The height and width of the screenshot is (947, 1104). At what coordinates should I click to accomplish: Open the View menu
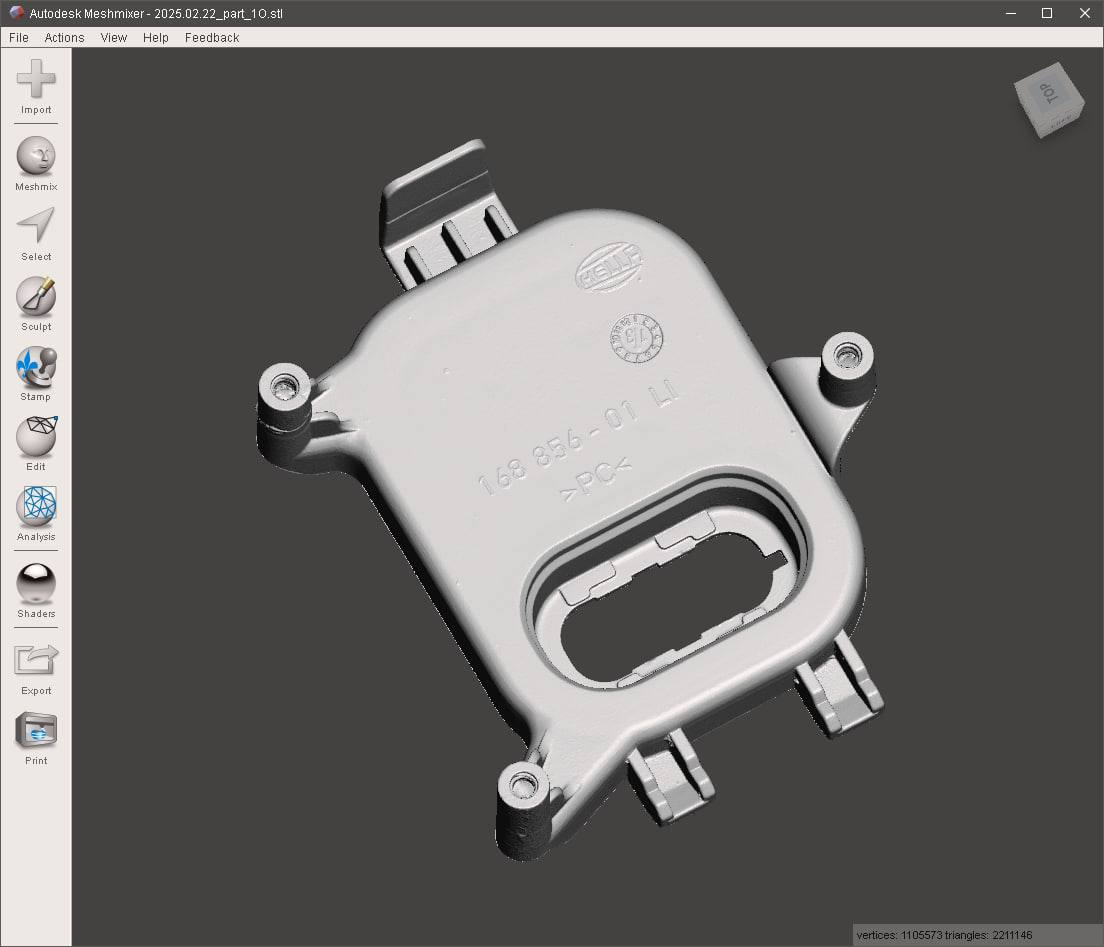113,37
